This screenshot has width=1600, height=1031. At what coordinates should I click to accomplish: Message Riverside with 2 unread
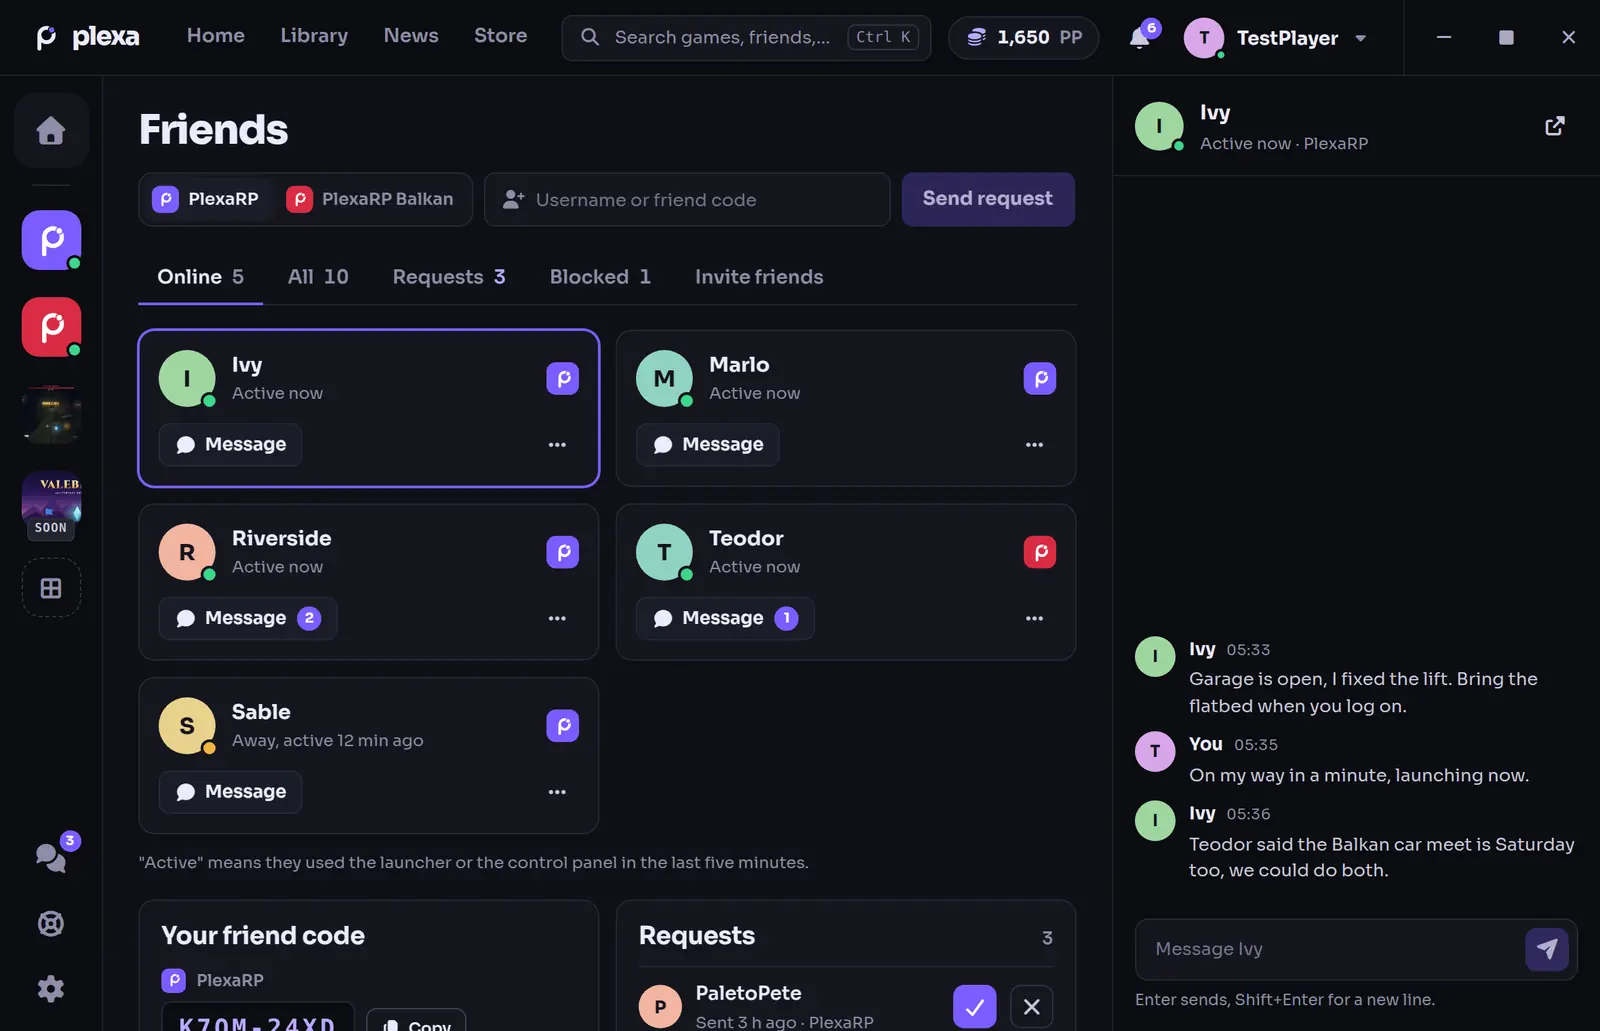tap(248, 618)
